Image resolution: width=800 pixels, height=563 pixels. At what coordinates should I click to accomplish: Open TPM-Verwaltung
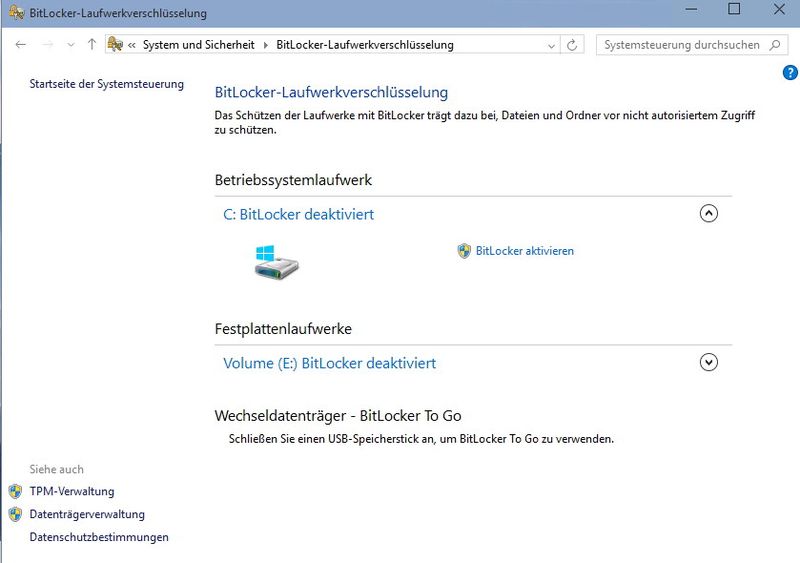click(x=72, y=492)
